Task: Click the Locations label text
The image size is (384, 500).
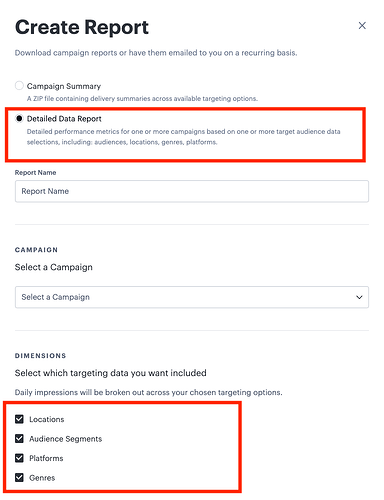Action: pyautogui.click(x=47, y=419)
